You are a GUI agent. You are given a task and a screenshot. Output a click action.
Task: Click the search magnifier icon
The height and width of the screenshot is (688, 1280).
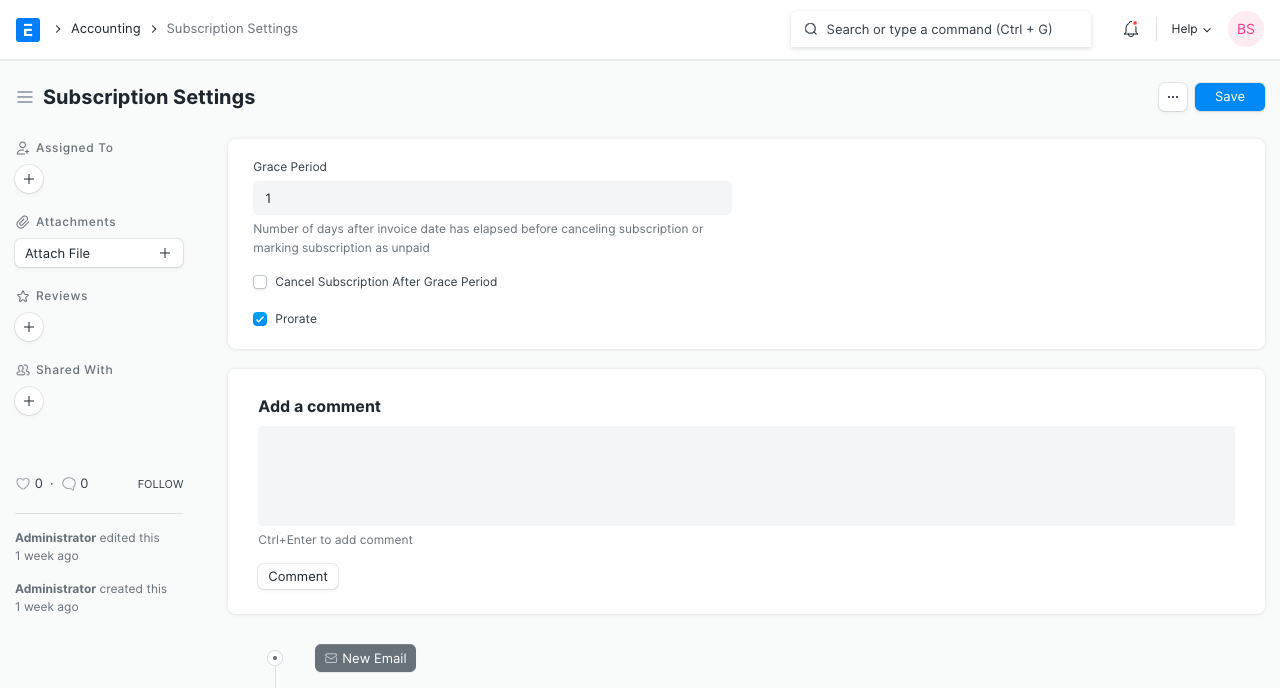click(811, 29)
